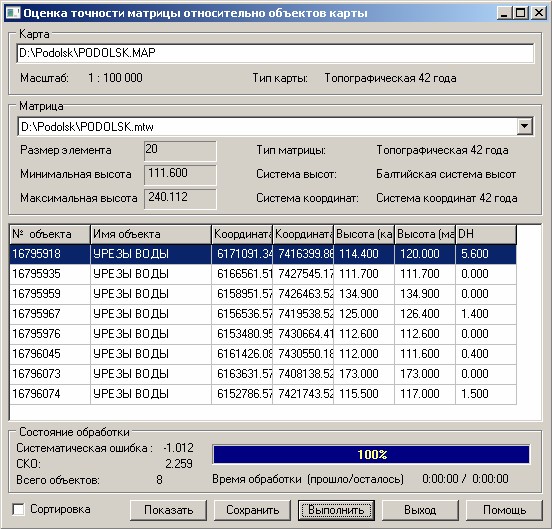This screenshot has width=552, height=529.
Task: Click the Имя объекта column header
Action: pyautogui.click(x=151, y=234)
